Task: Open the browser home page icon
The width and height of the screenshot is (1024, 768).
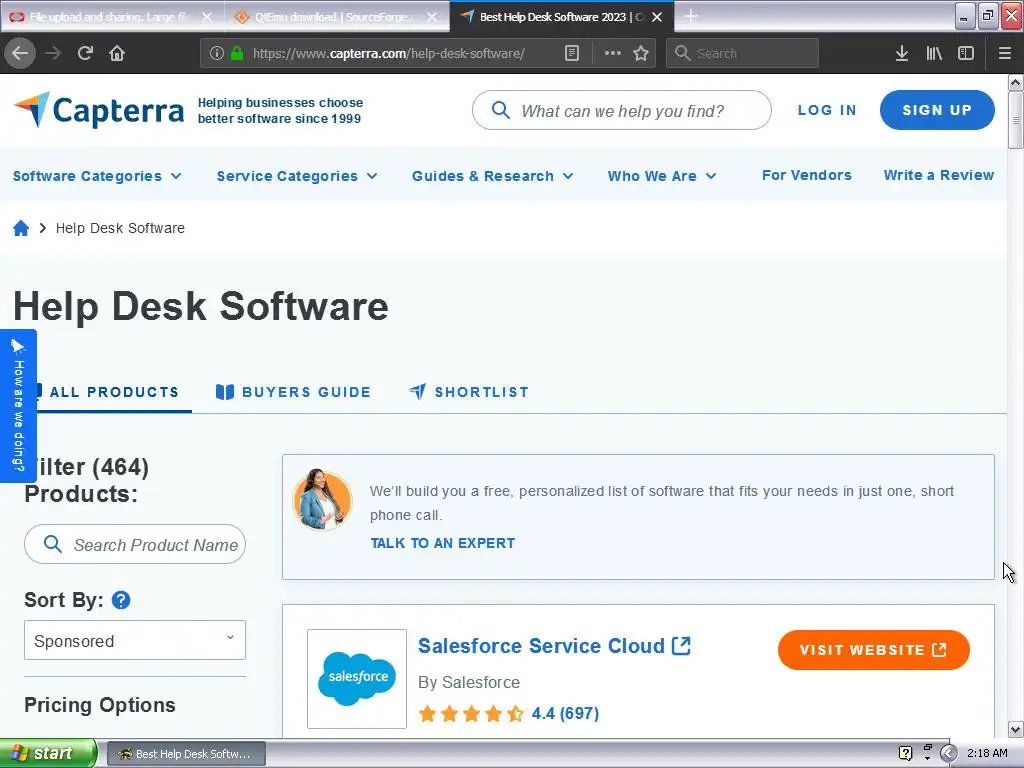Action: (117, 53)
